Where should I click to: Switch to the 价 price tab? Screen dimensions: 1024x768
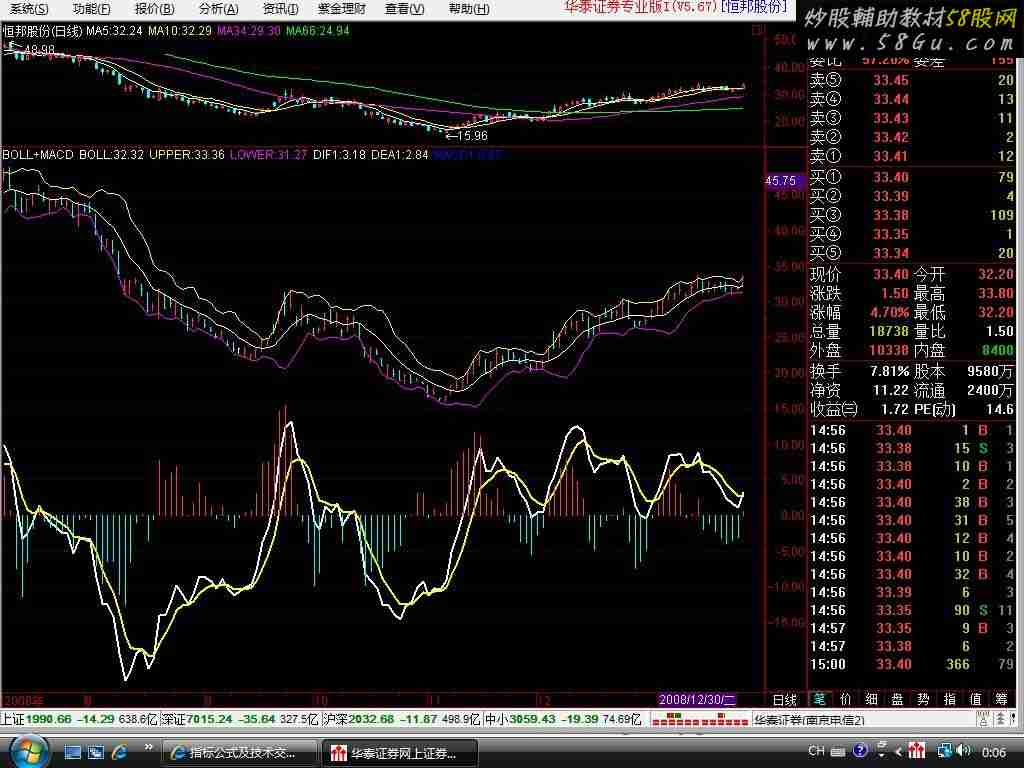point(846,699)
